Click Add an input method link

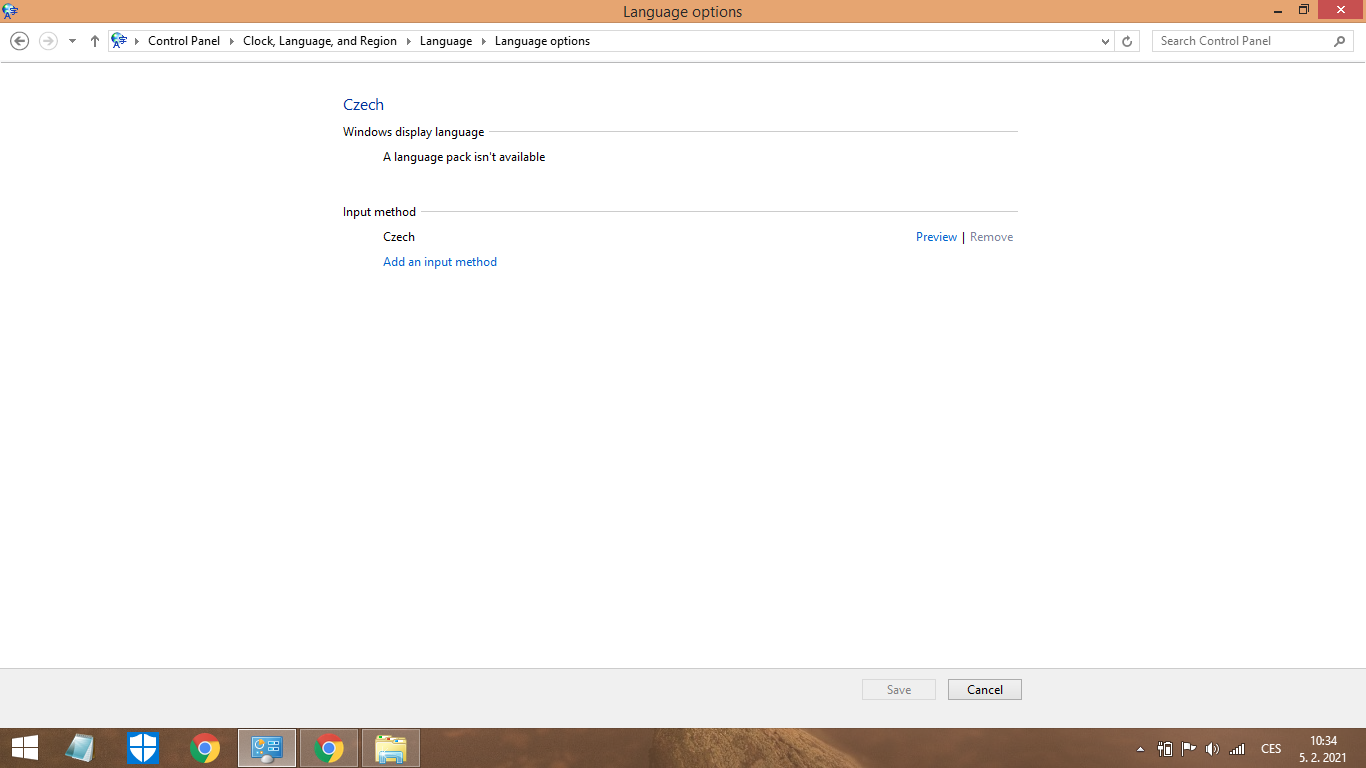440,262
